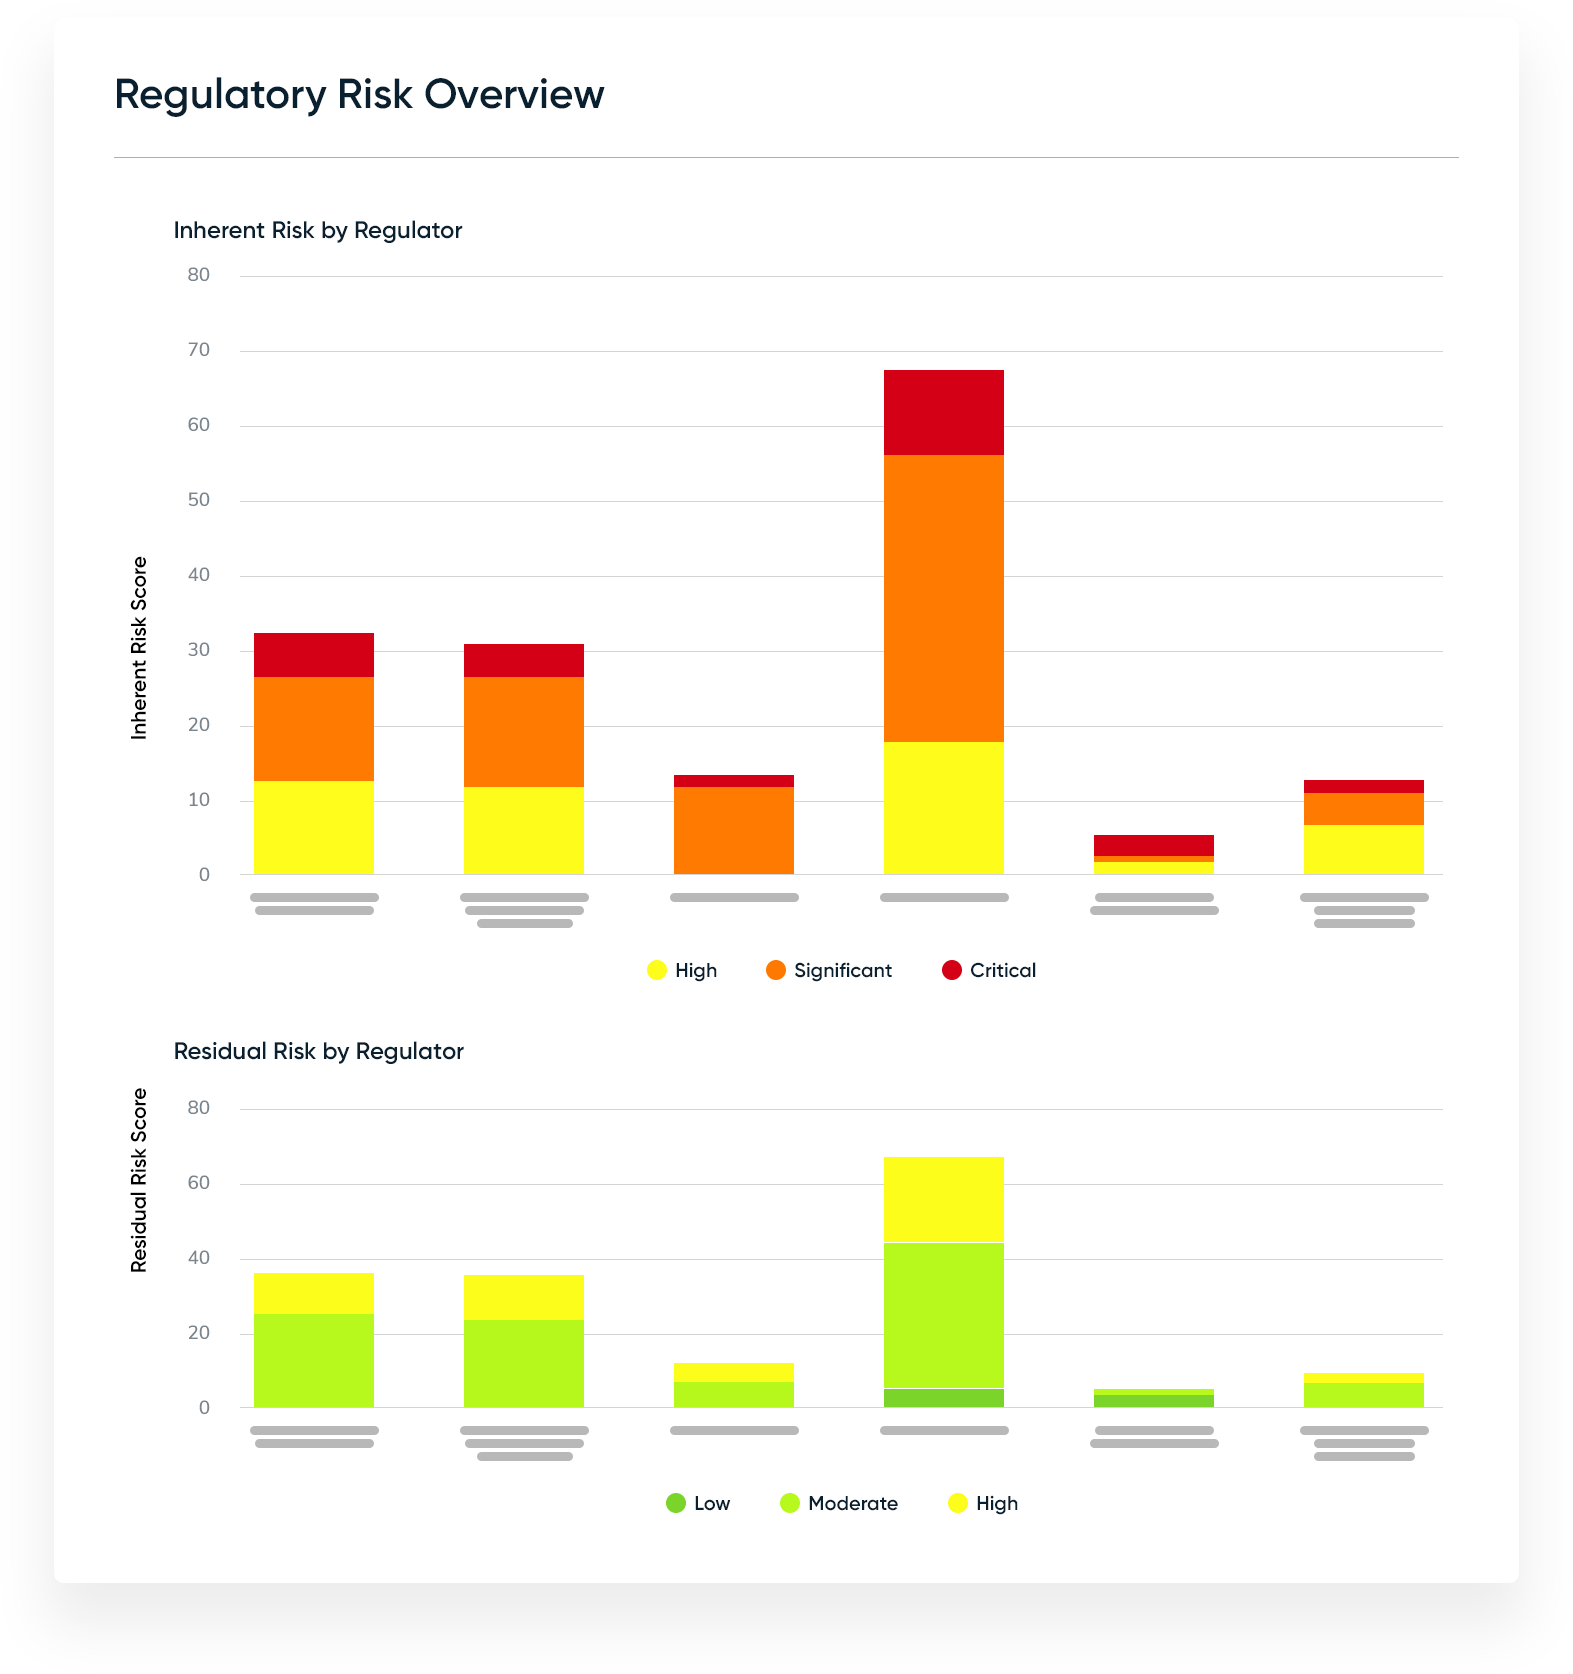Image resolution: width=1573 pixels, height=1674 pixels.
Task: Select the orange Significant segment of the tallest inherent bar
Action: pos(943,598)
